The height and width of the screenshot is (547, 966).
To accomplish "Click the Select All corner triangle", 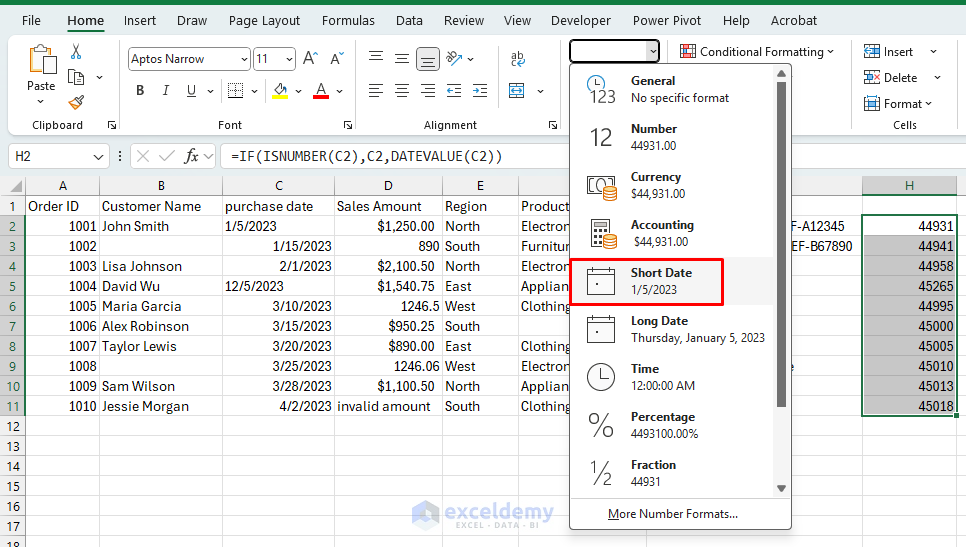I will point(15,186).
